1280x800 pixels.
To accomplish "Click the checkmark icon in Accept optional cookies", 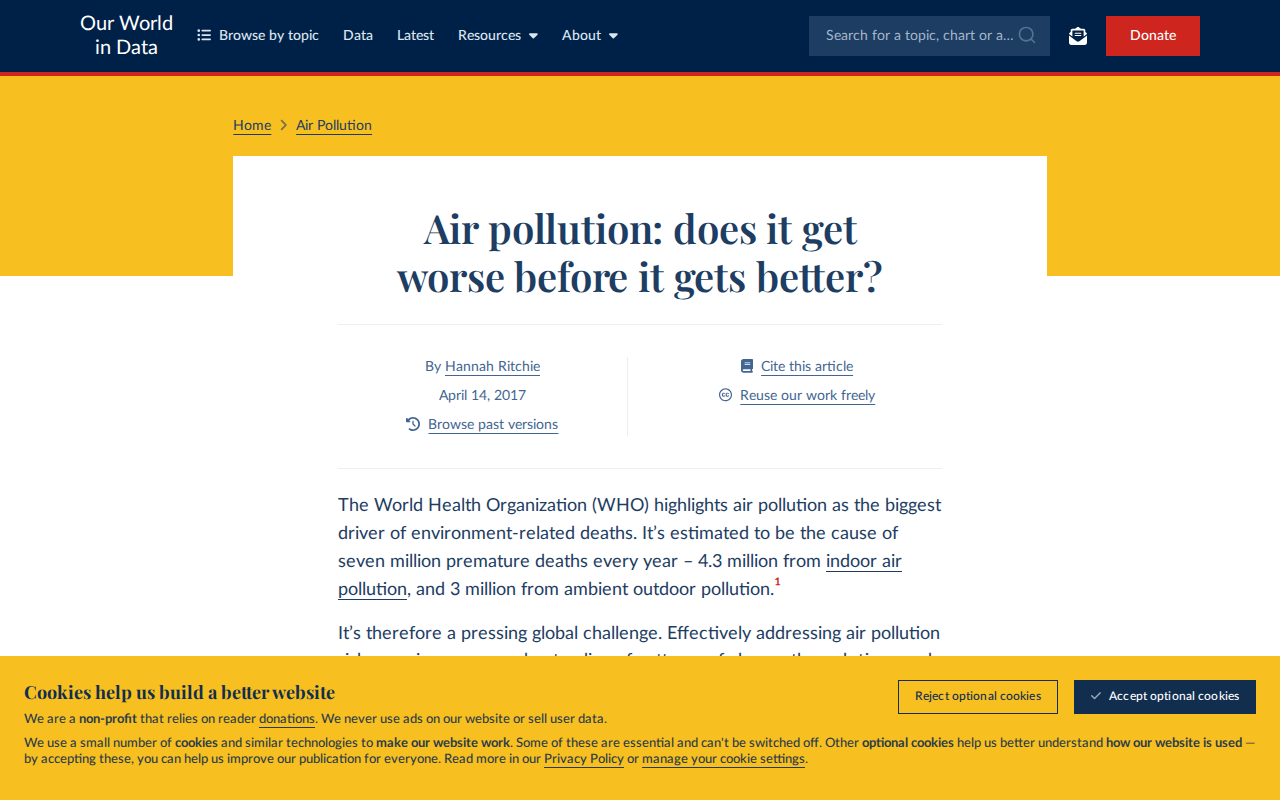I will 1096,696.
